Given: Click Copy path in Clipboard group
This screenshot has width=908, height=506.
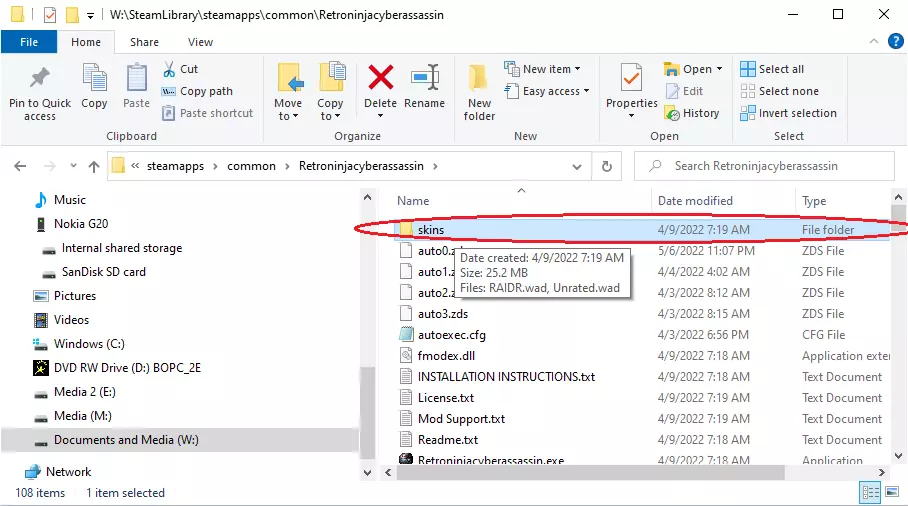Looking at the screenshot, I should point(197,91).
